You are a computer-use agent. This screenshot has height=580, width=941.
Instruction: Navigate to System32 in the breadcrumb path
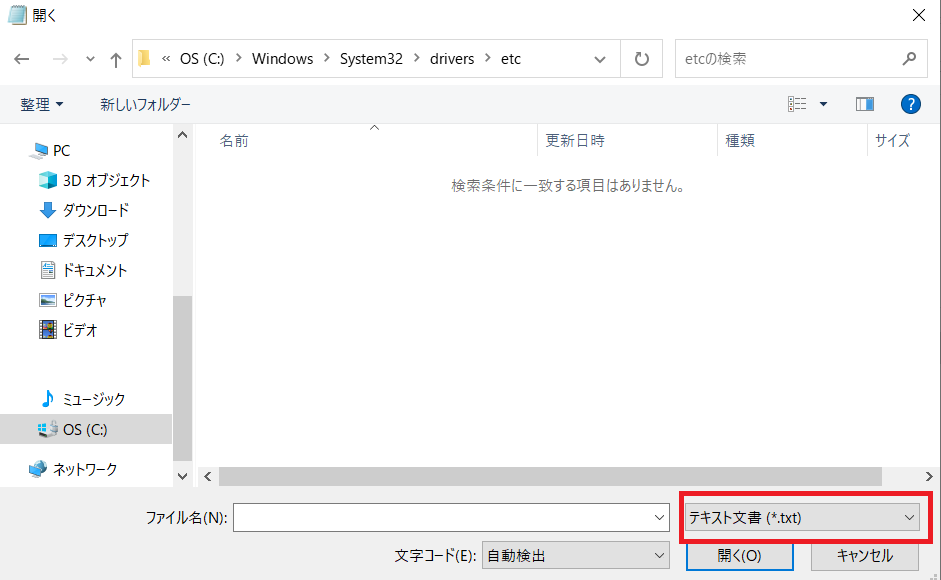click(371, 58)
